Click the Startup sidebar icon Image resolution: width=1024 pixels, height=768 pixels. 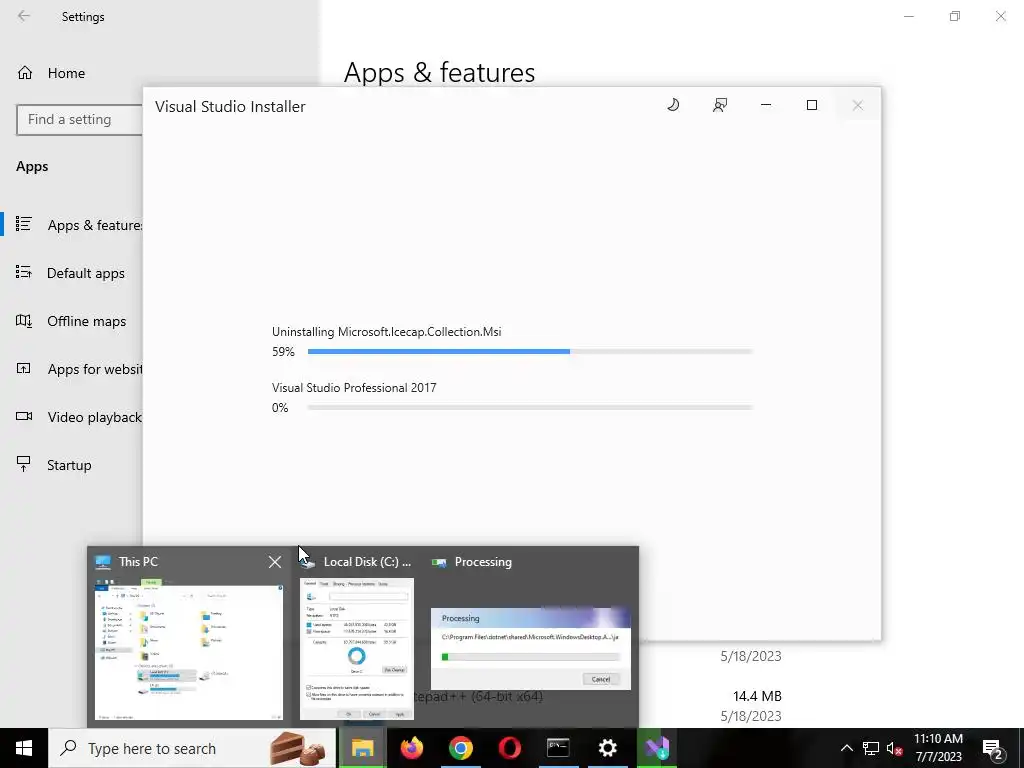[24, 464]
